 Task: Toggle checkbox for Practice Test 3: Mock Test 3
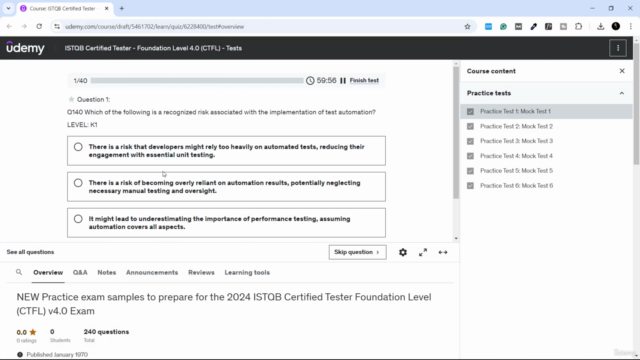click(470, 141)
